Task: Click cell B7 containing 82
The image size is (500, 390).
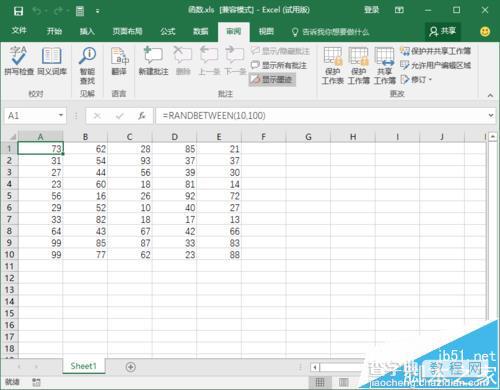Action: tap(85, 219)
